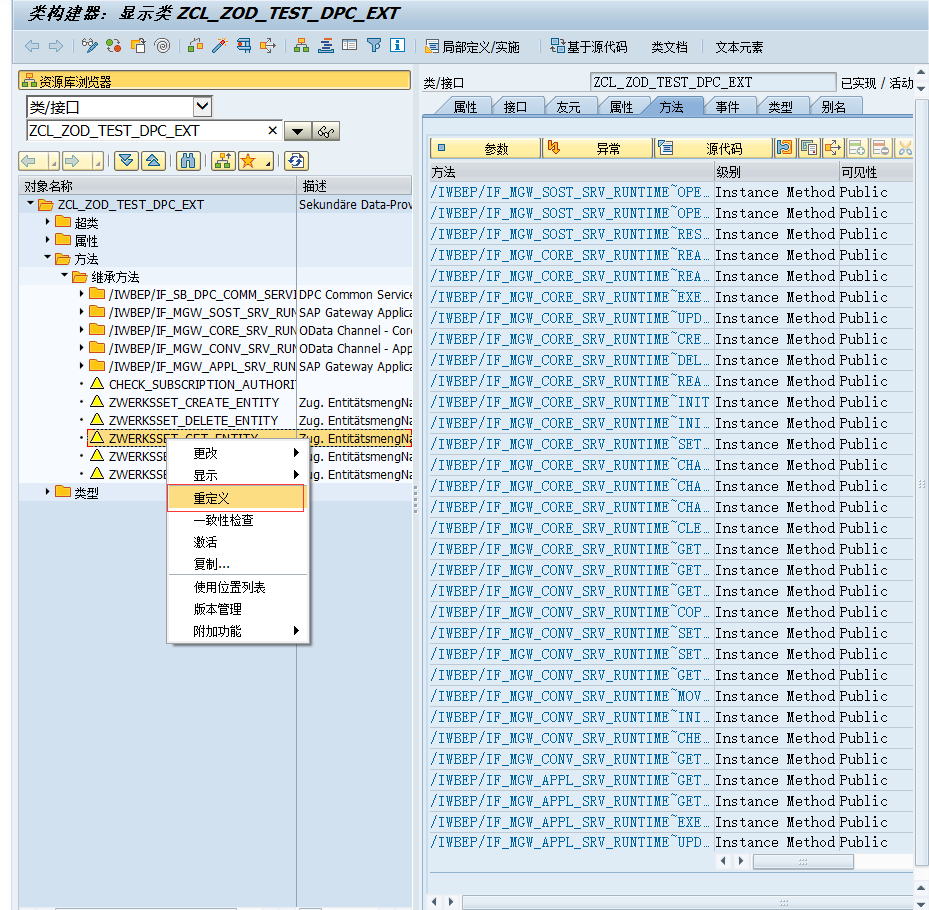This screenshot has width=929, height=910.
Task: Click the funnel filter toolbar icon
Action: tap(373, 46)
